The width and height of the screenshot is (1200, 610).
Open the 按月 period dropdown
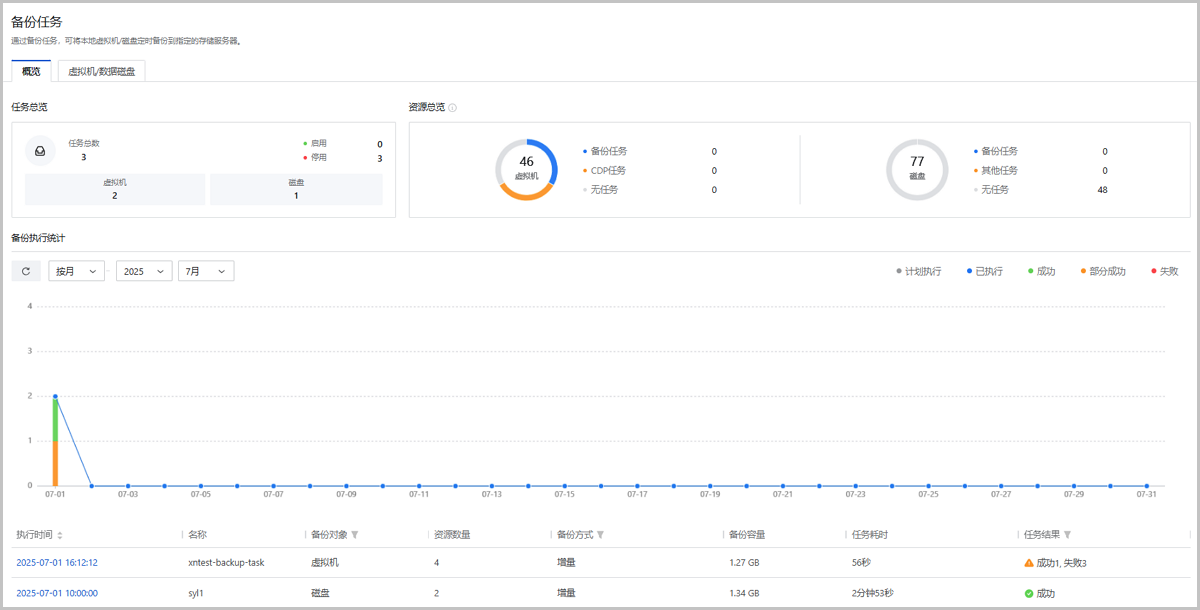coord(76,271)
